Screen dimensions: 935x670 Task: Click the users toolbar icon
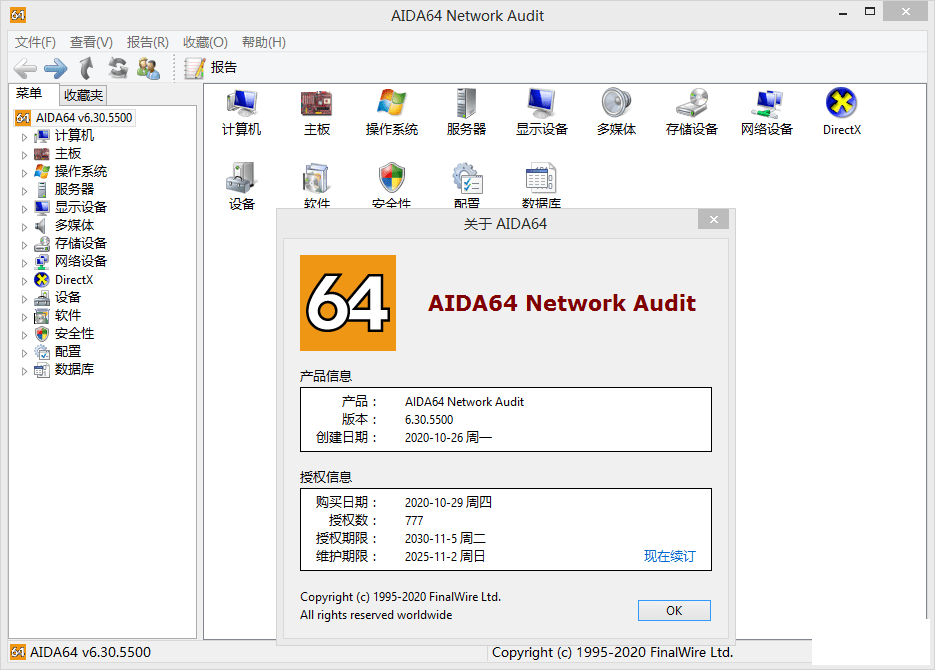(x=148, y=68)
